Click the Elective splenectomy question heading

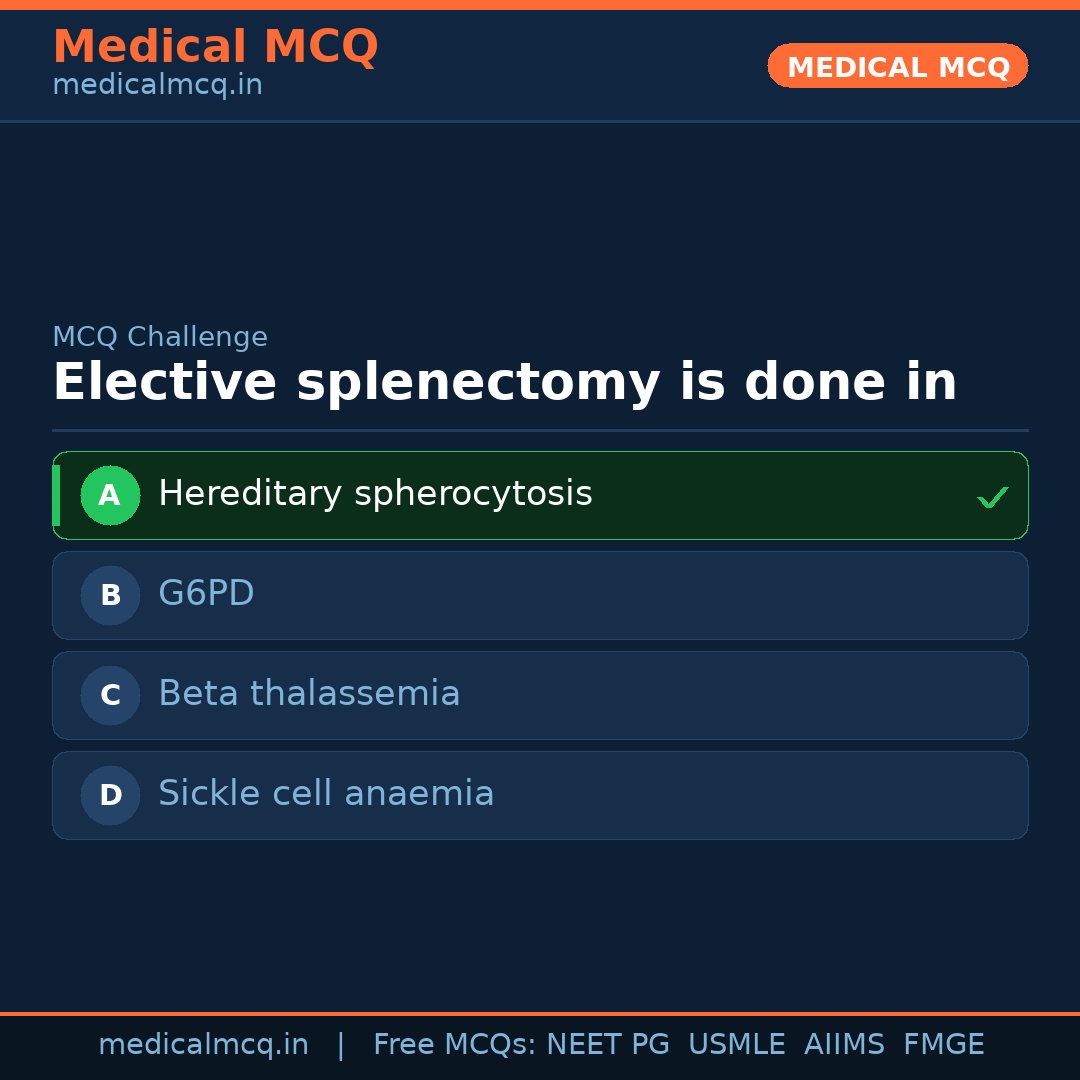tap(504, 383)
